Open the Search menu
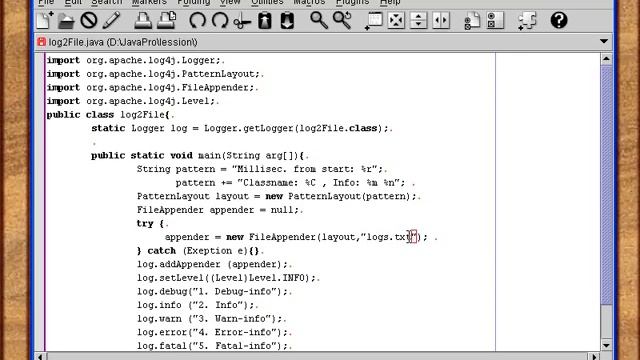Image resolution: width=640 pixels, height=360 pixels. (107, 2)
